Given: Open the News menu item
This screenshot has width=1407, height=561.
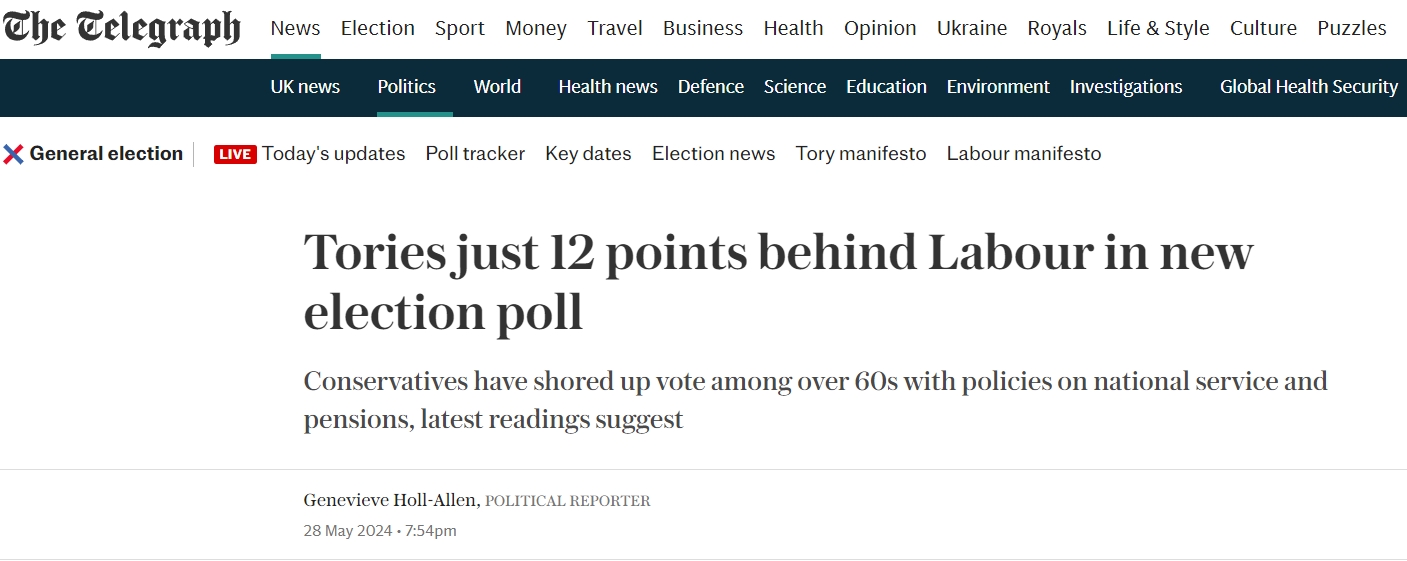Looking at the screenshot, I should (x=295, y=28).
